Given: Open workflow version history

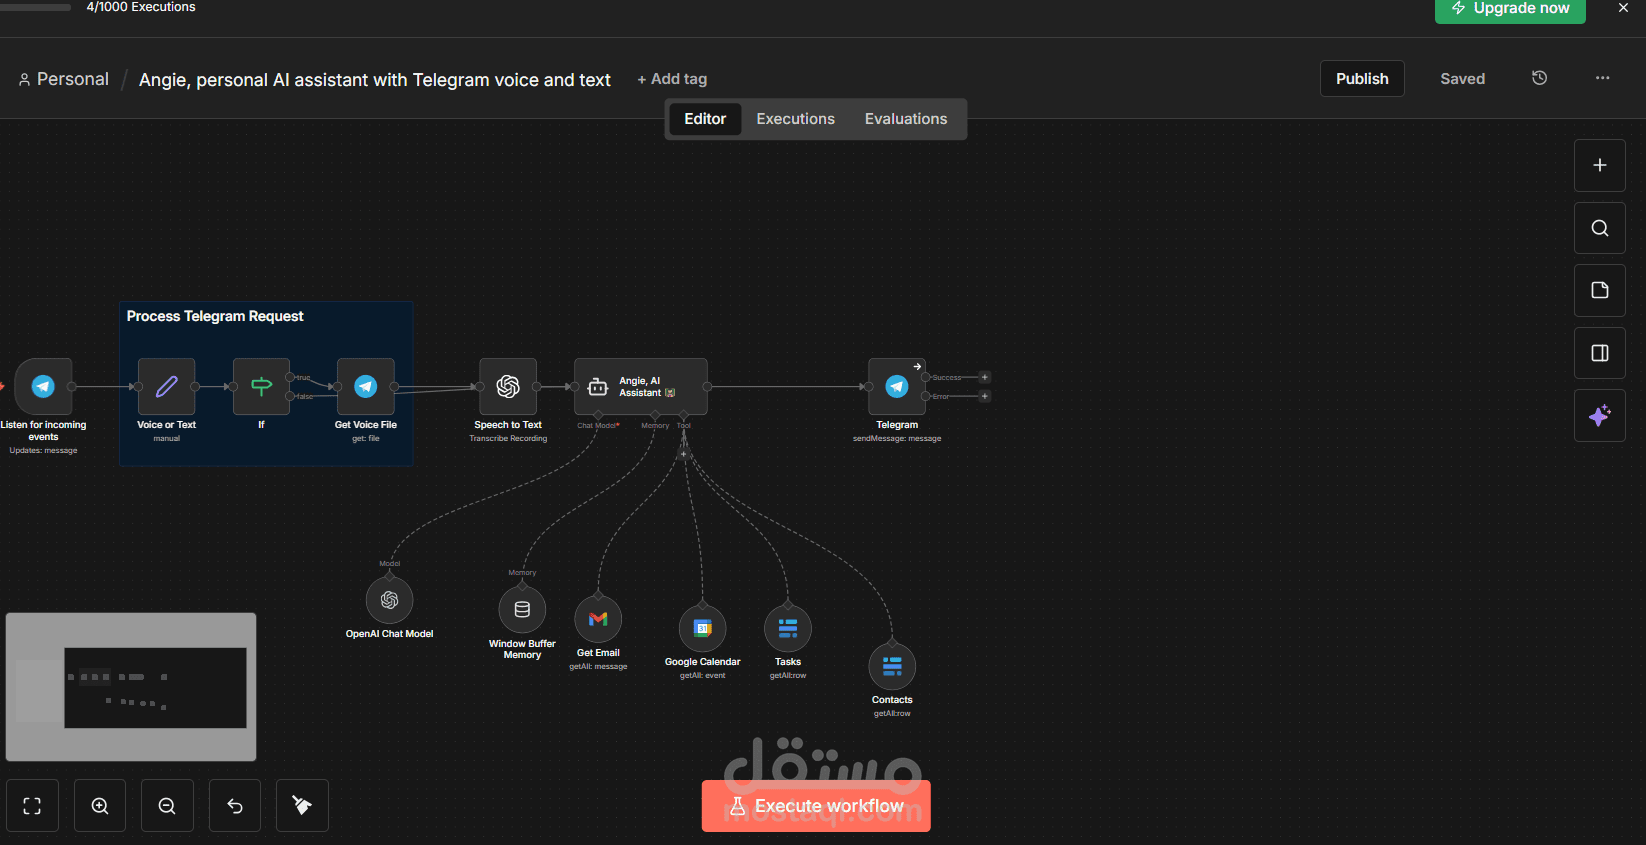Looking at the screenshot, I should click(1540, 78).
